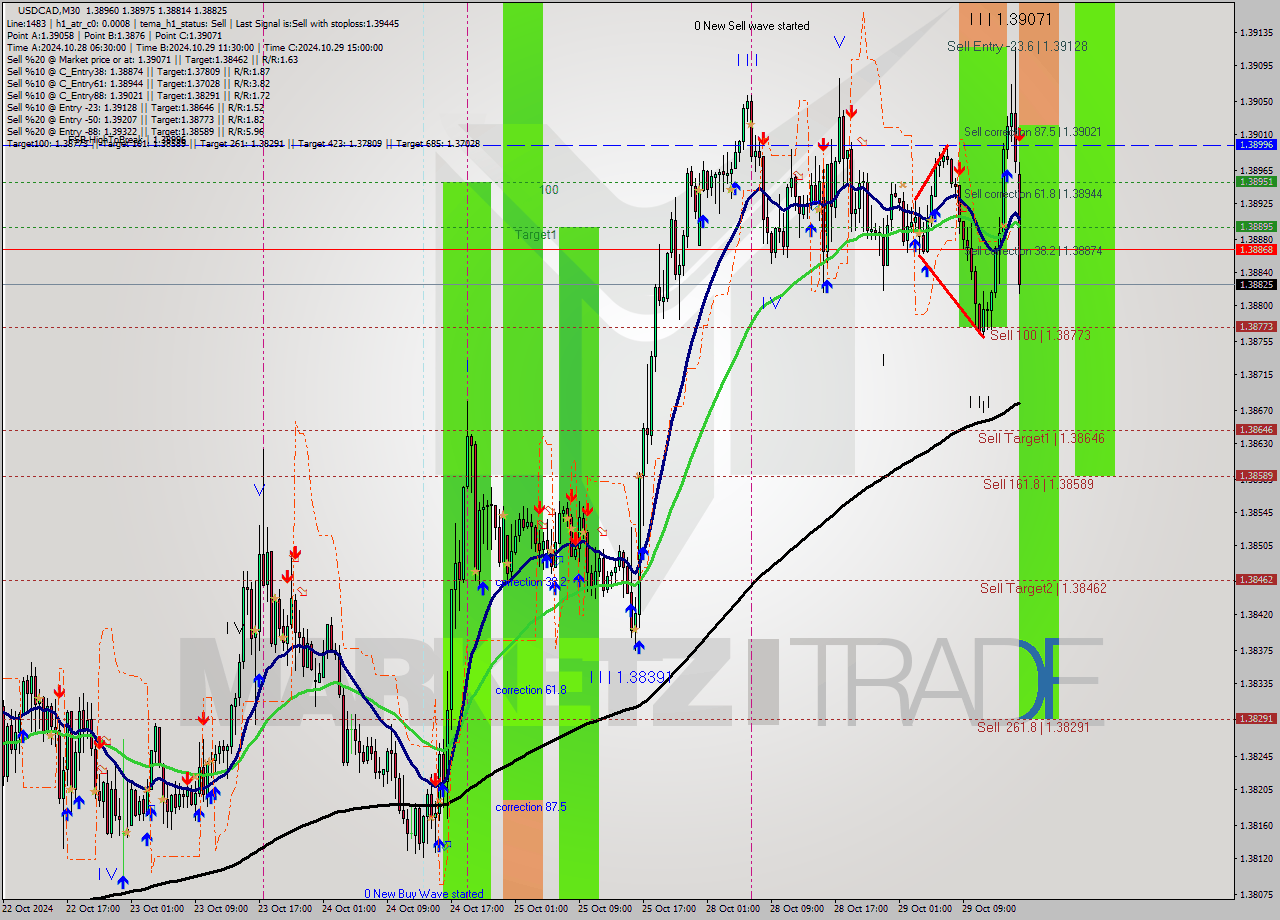Viewport: 1280px width, 920px height.
Task: Click the blue 'correction 61.8' label
Action: pyautogui.click(x=530, y=690)
